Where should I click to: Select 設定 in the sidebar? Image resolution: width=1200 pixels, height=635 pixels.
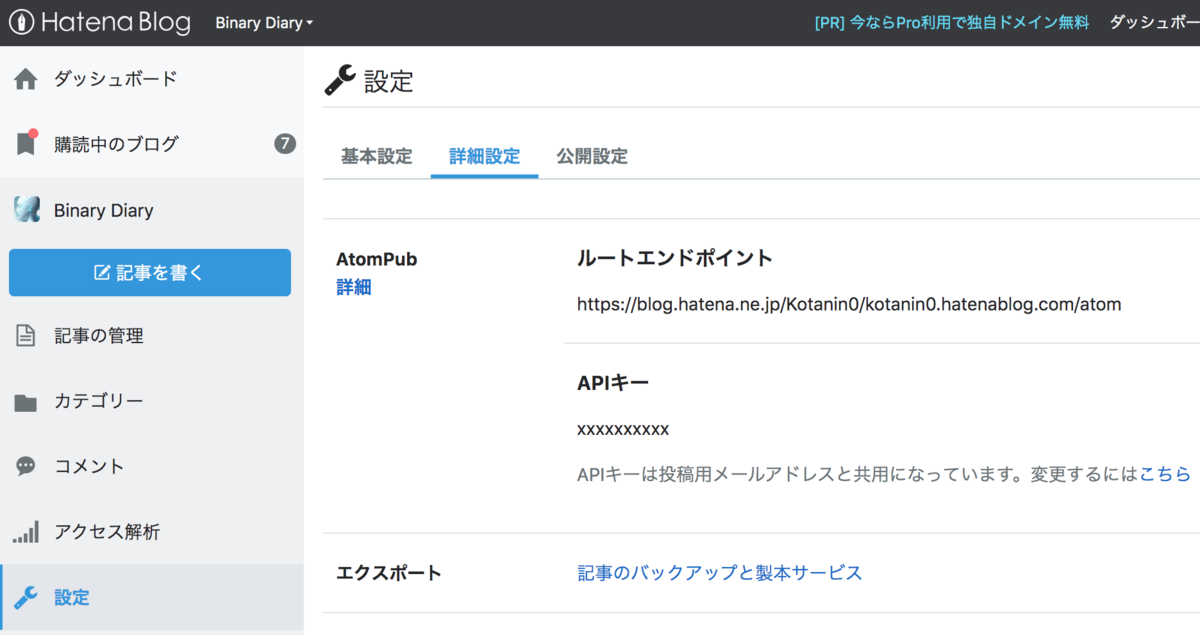click(x=152, y=598)
